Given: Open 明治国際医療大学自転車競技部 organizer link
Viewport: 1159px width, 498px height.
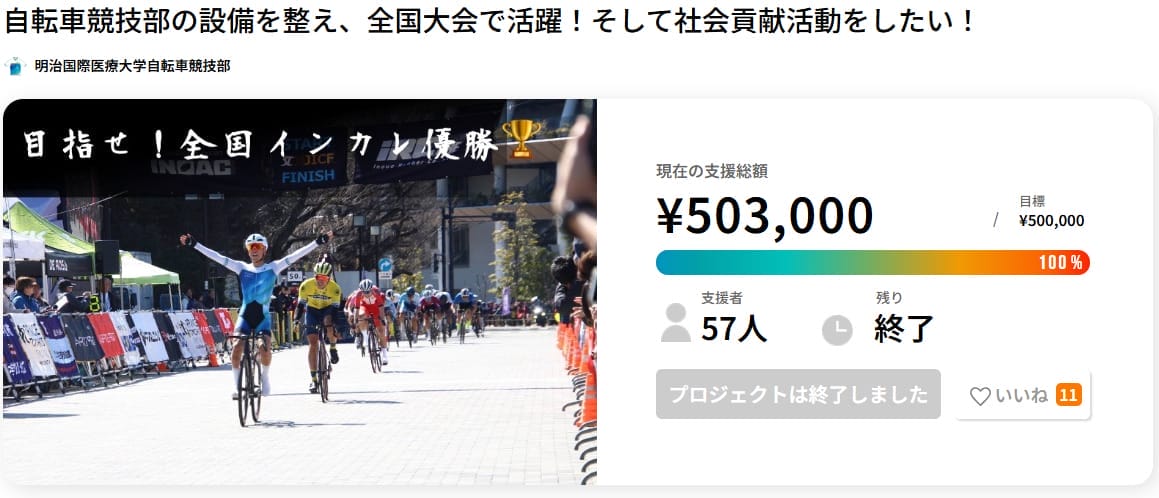Looking at the screenshot, I should point(132,66).
